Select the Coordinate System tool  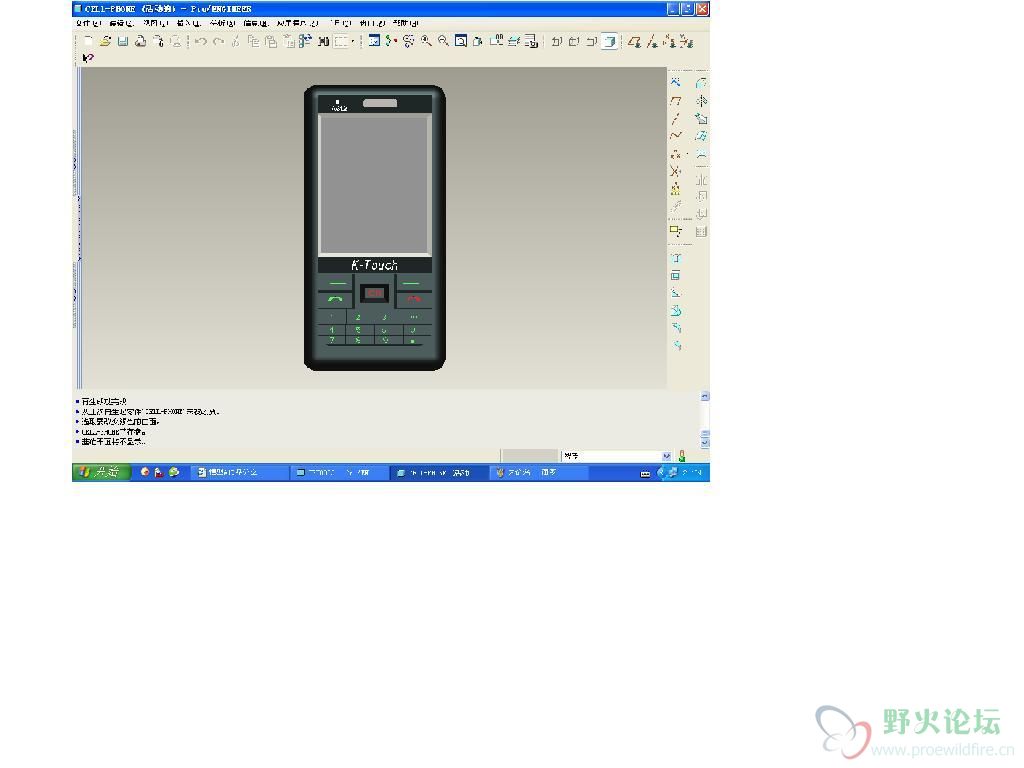pyautogui.click(x=675, y=171)
